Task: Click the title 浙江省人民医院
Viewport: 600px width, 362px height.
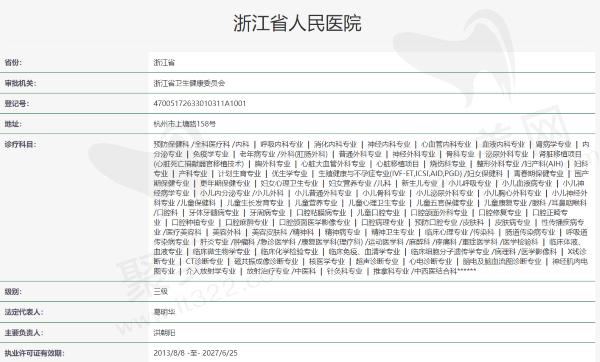Action: click(x=297, y=23)
